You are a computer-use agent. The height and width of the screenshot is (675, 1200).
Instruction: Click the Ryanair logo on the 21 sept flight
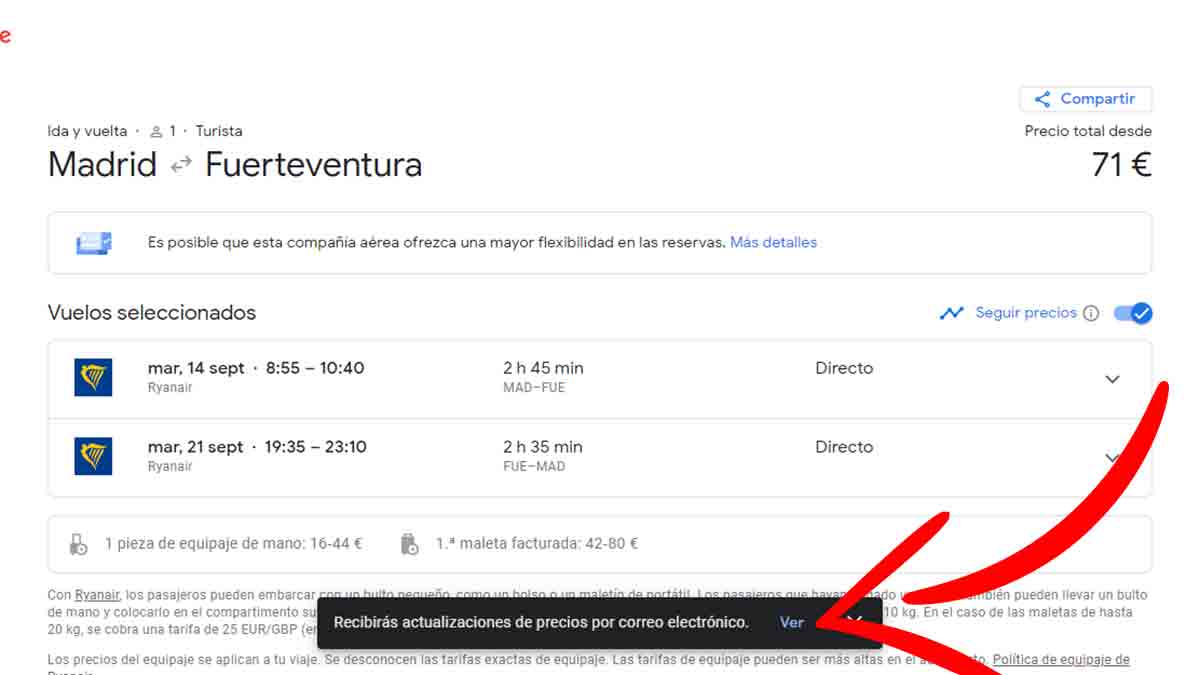coord(93,456)
